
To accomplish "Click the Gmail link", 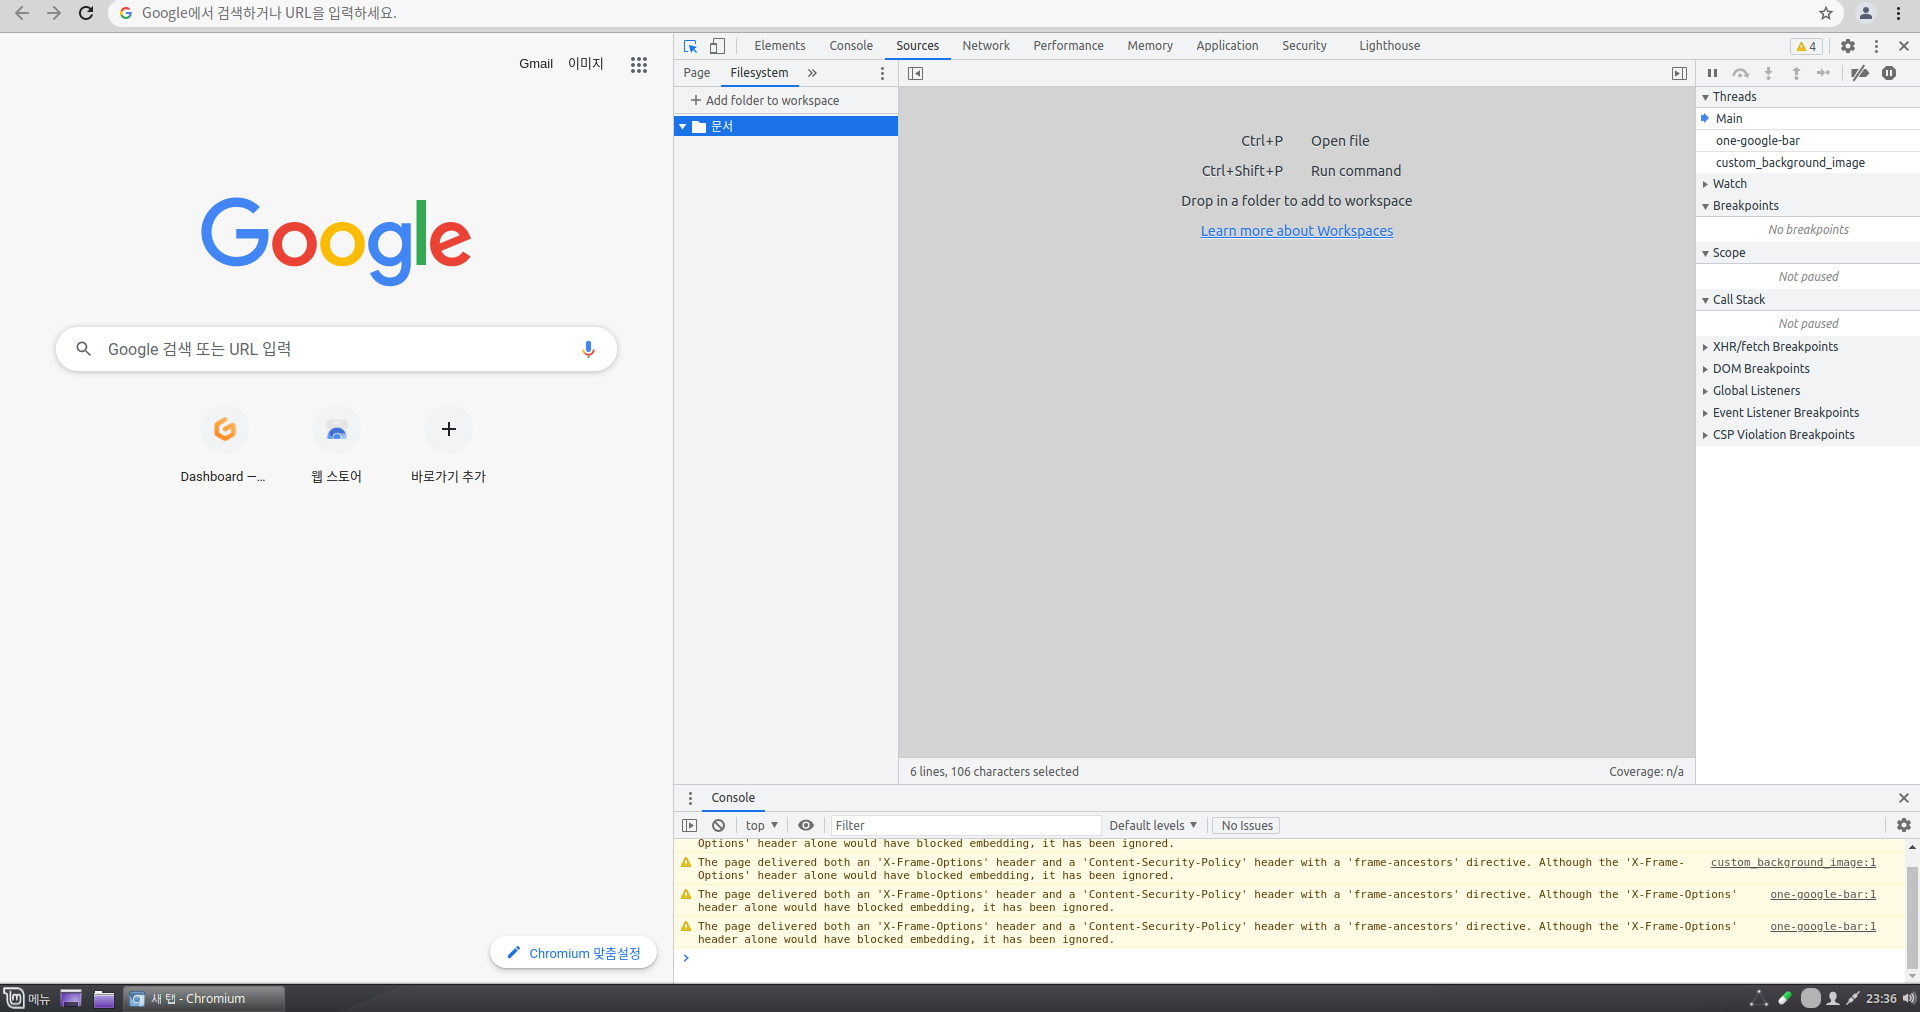I will [536, 64].
